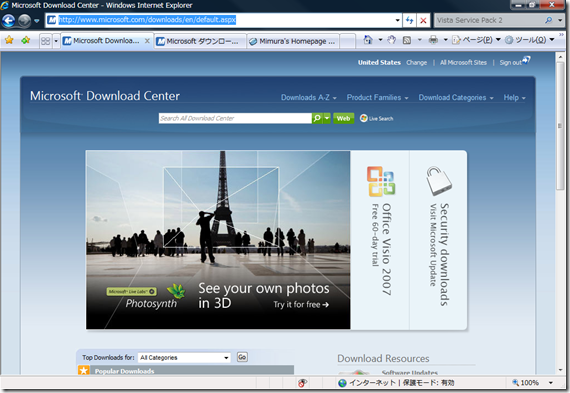This screenshot has width=570, height=393.
Task: Open recent pages dropdown next to Forward
Action: 36,21
